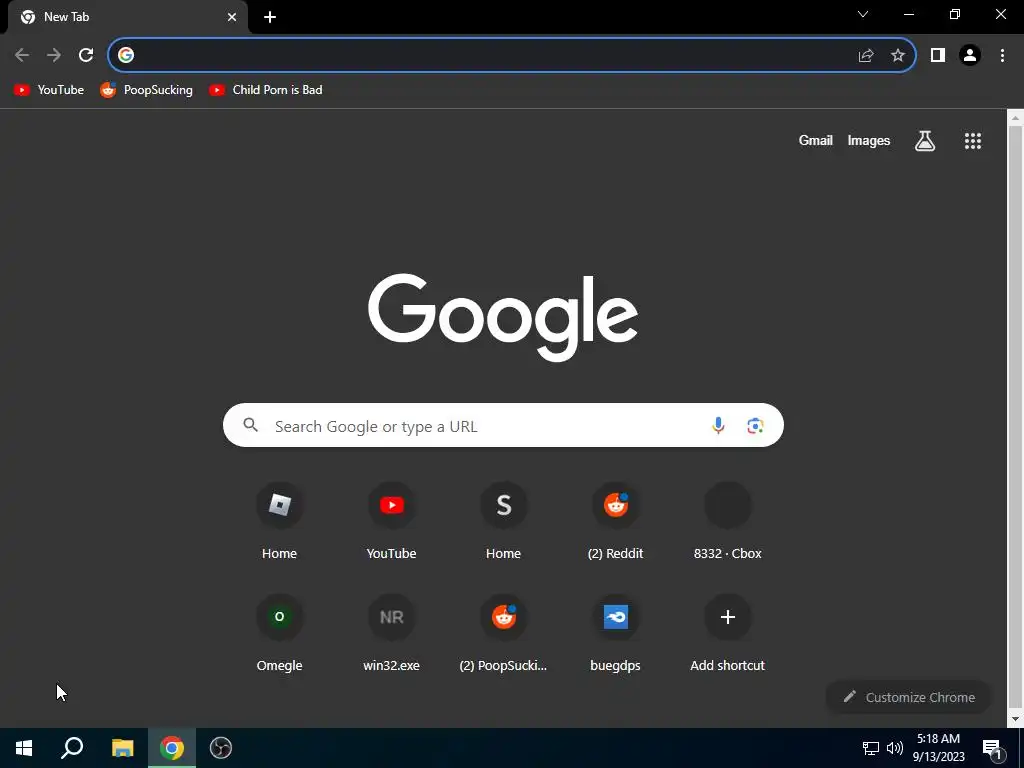Screen dimensions: 1024x768
Task: Open network status in system tray
Action: 871,748
